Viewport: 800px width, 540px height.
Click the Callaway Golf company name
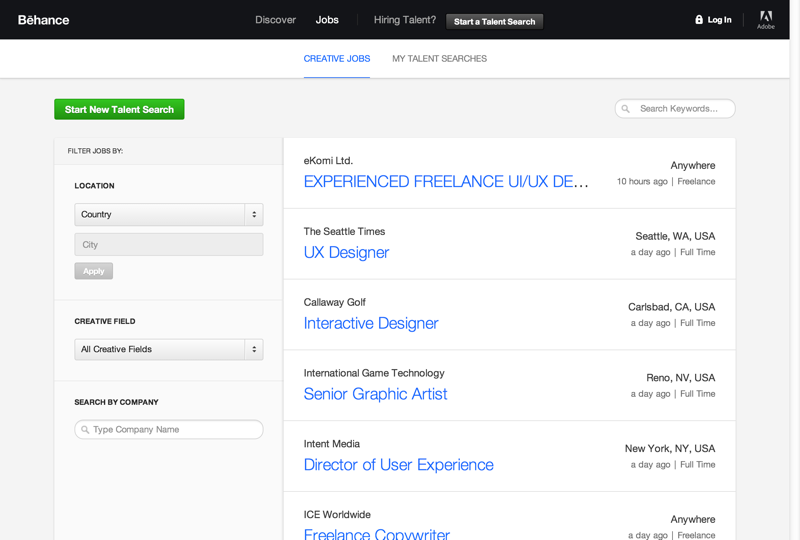[x=335, y=302]
